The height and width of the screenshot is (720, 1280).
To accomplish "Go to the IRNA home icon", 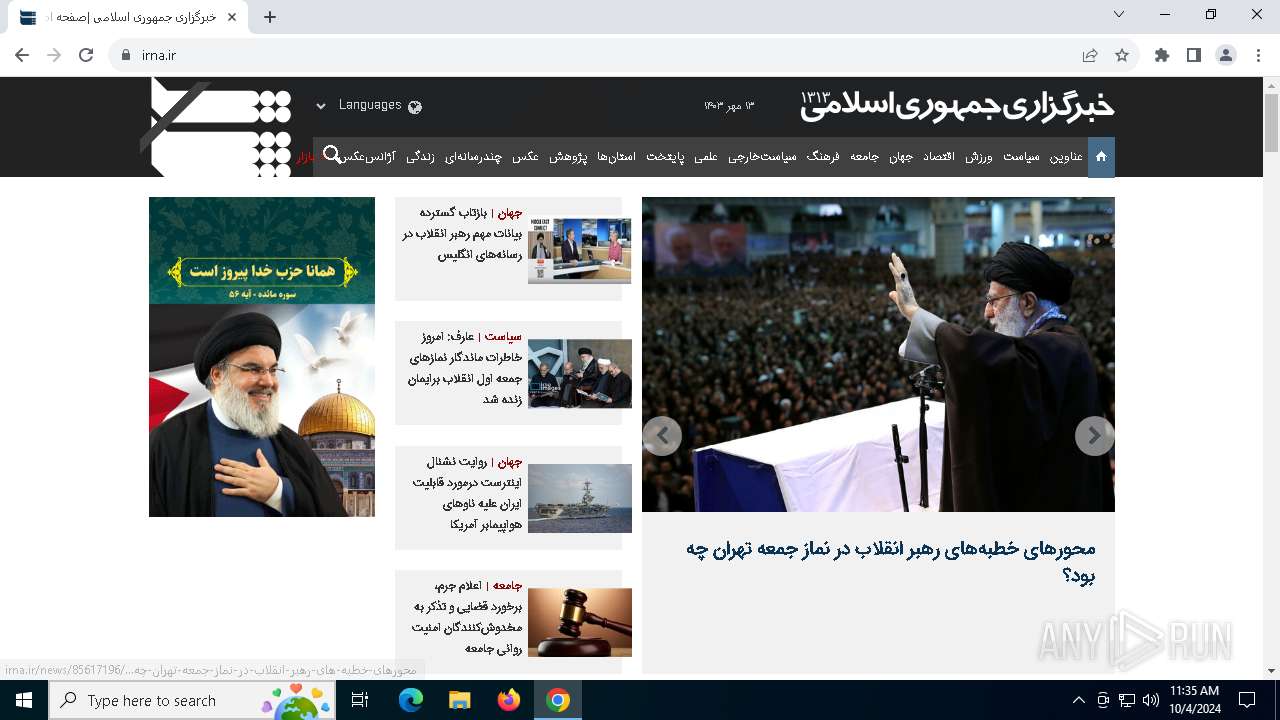I will click(x=1101, y=157).
